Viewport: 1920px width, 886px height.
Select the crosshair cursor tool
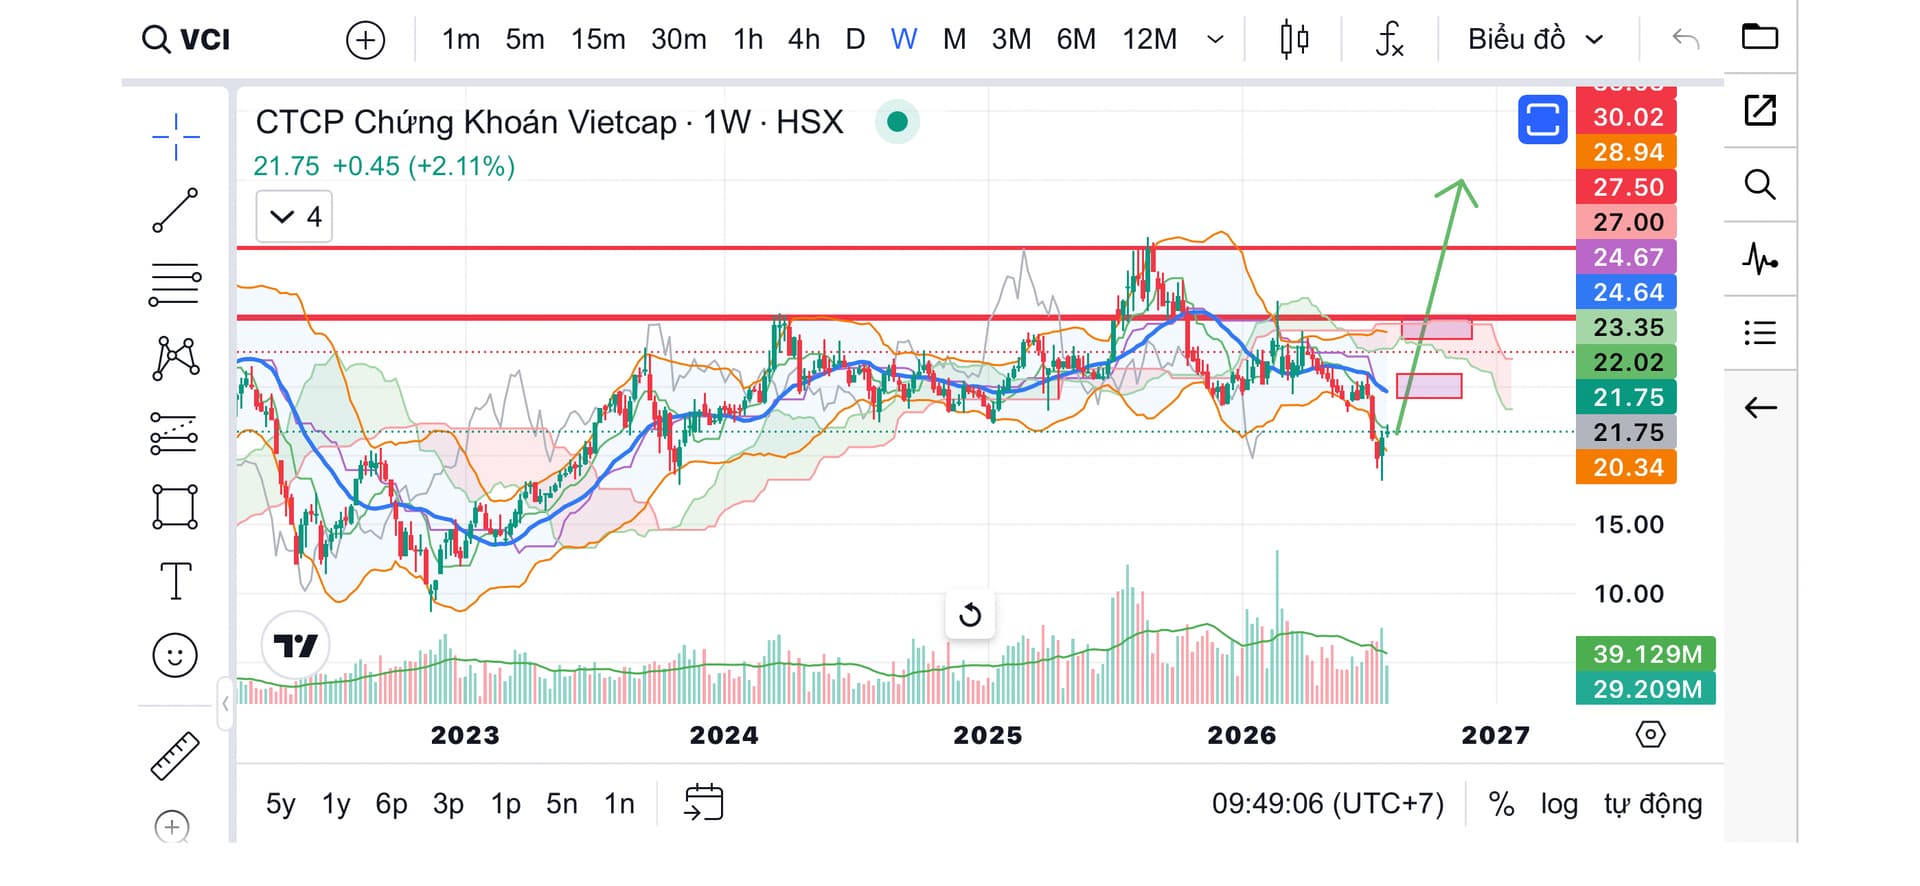click(x=176, y=137)
